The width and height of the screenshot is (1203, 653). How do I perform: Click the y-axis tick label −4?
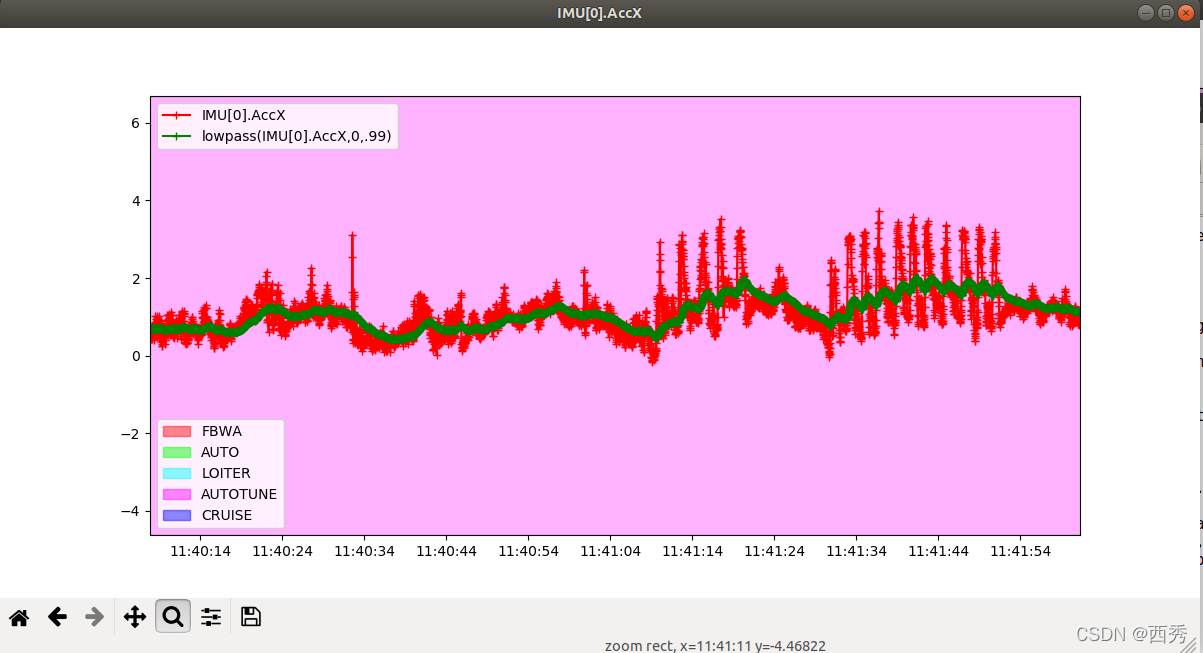[130, 511]
